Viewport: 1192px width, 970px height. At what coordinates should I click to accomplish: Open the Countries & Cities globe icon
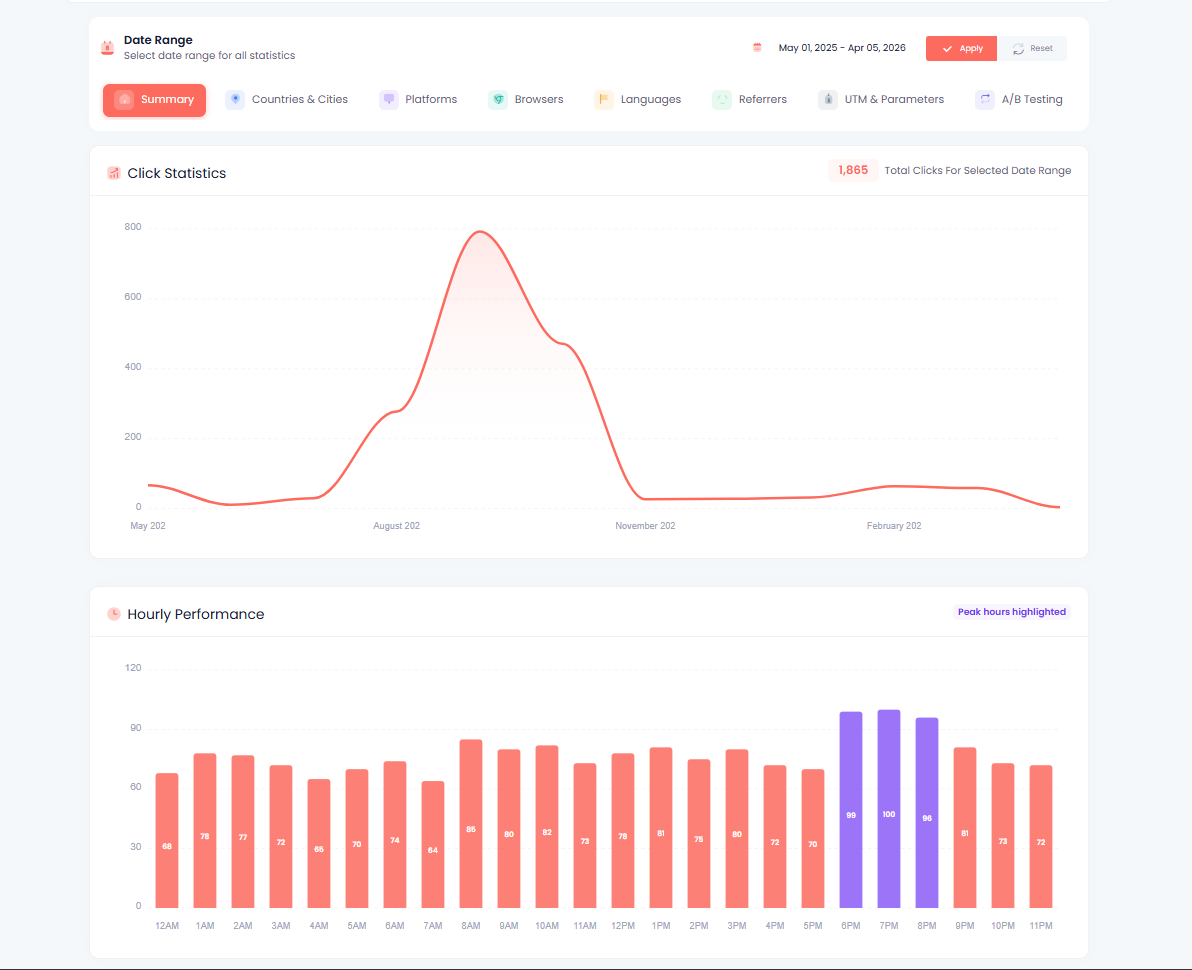click(x=235, y=99)
